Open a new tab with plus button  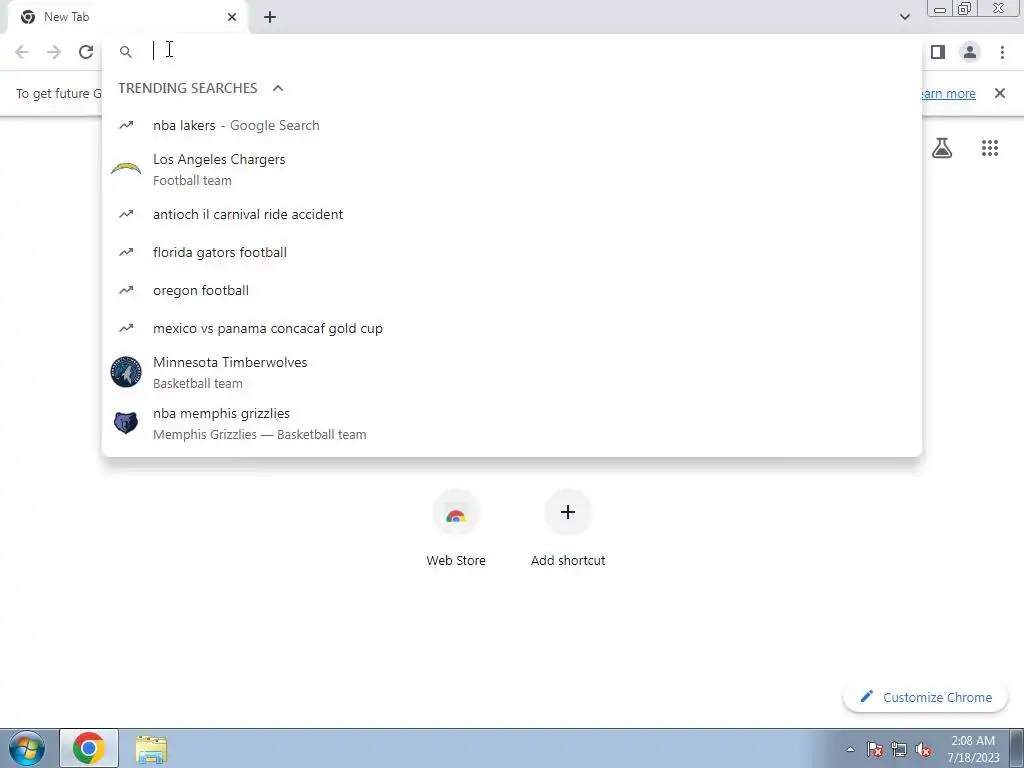tap(270, 17)
